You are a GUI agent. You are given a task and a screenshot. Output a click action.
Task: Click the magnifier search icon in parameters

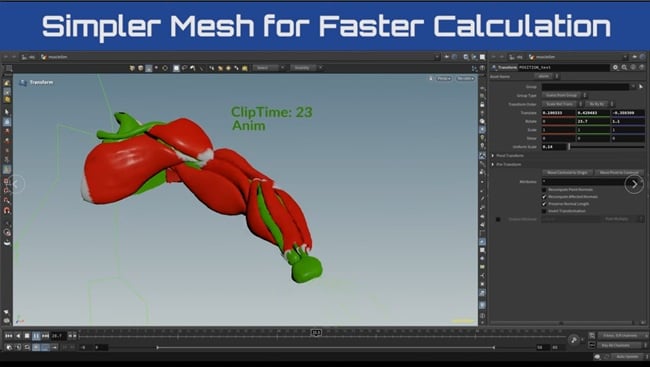624,67
